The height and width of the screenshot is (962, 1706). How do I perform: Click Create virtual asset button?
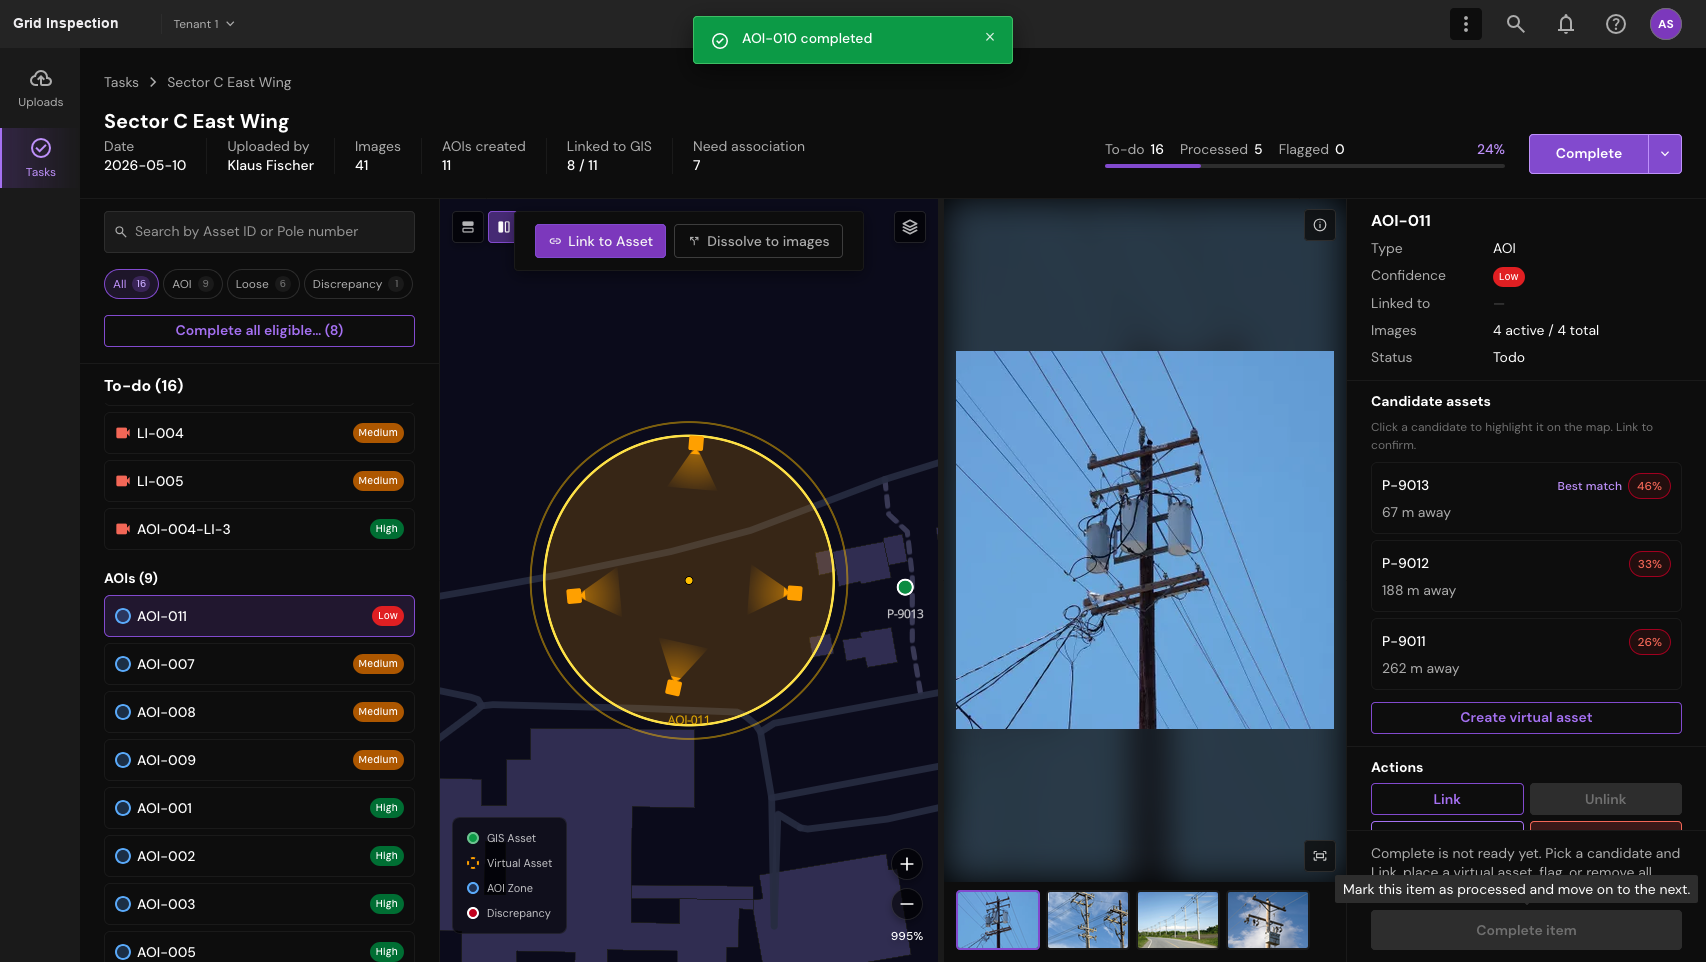tap(1526, 718)
